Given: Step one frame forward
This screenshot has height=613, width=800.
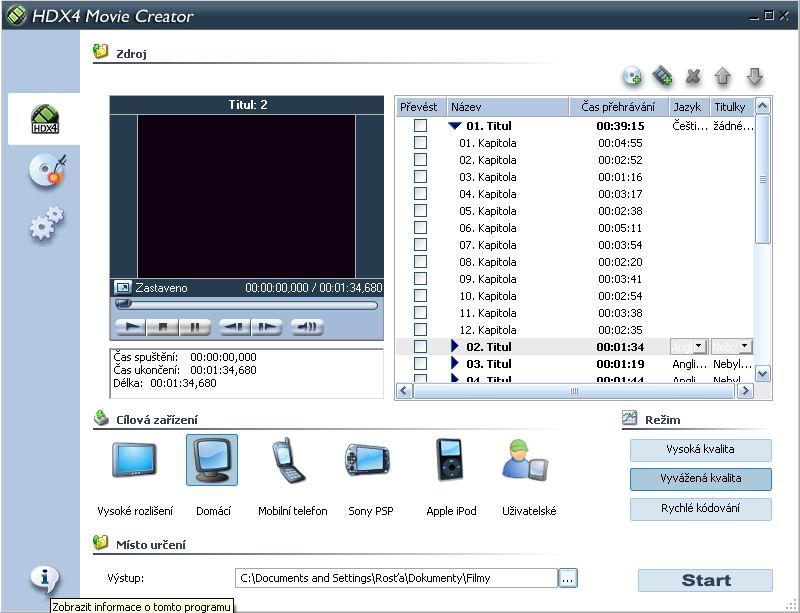Looking at the screenshot, I should click(266, 327).
